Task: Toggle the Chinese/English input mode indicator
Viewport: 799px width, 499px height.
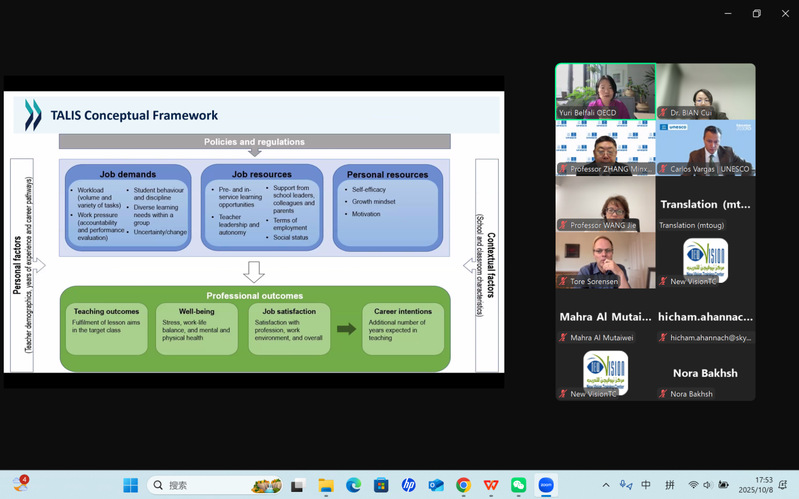Action: [x=646, y=485]
